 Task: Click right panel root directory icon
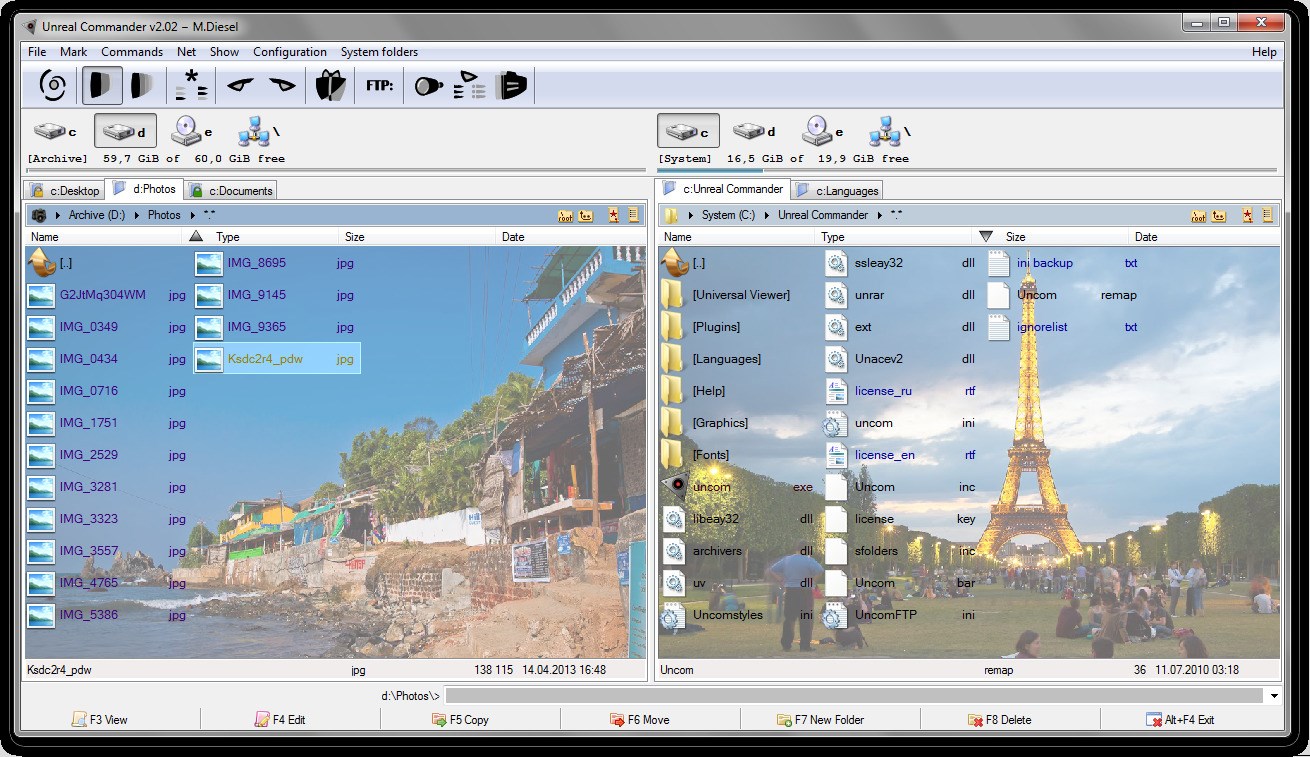pyautogui.click(x=1198, y=215)
